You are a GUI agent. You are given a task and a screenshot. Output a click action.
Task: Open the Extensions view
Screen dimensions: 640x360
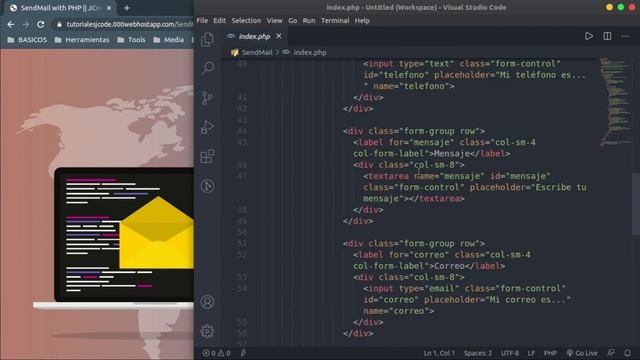207,156
